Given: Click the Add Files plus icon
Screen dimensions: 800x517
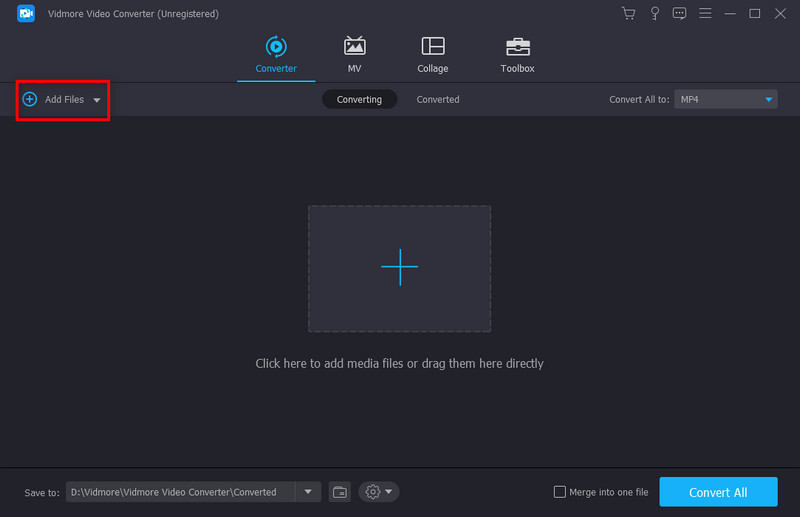Looking at the screenshot, I should (30, 99).
